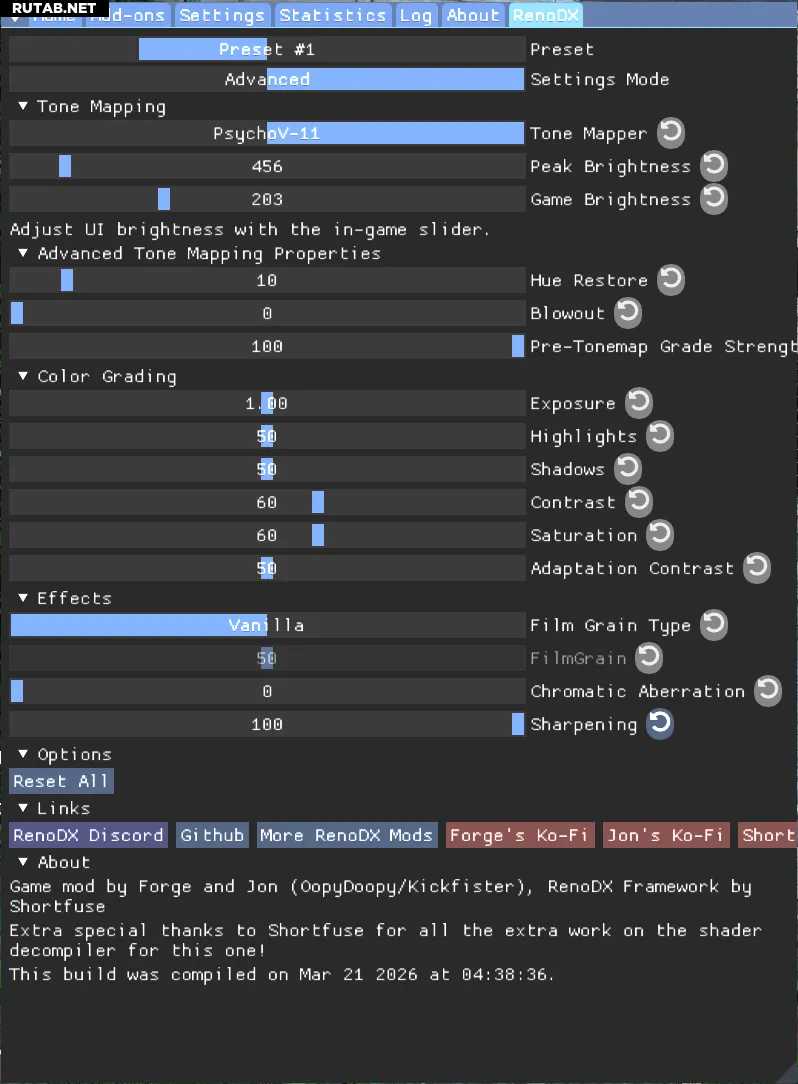Reset the Hue Restore setting

[670, 279]
